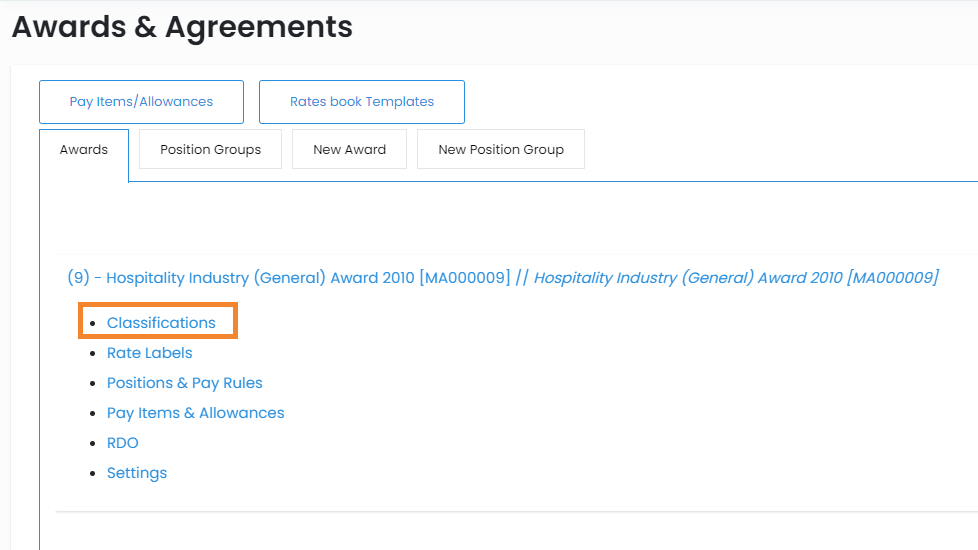Click the Pay Items/Allowances button
Image resolution: width=978 pixels, height=550 pixels.
(x=141, y=102)
